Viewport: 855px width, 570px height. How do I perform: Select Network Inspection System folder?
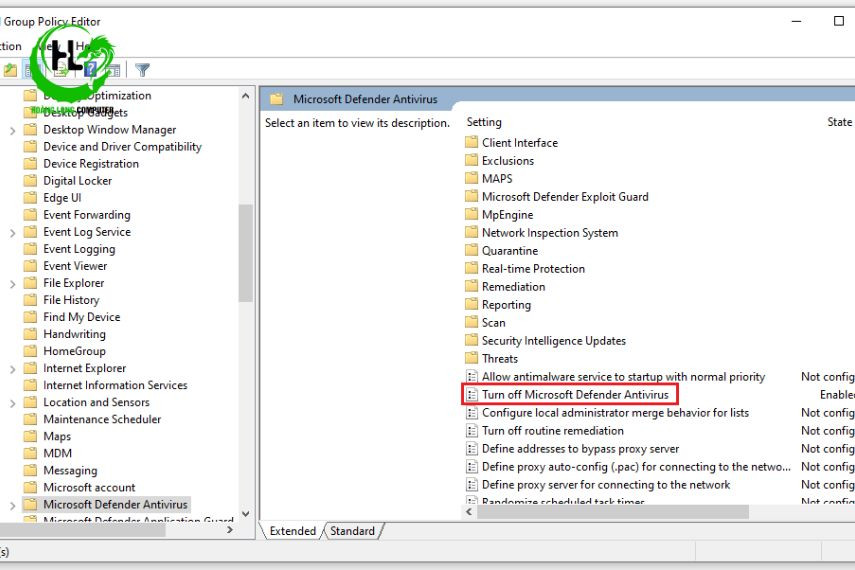tap(550, 232)
